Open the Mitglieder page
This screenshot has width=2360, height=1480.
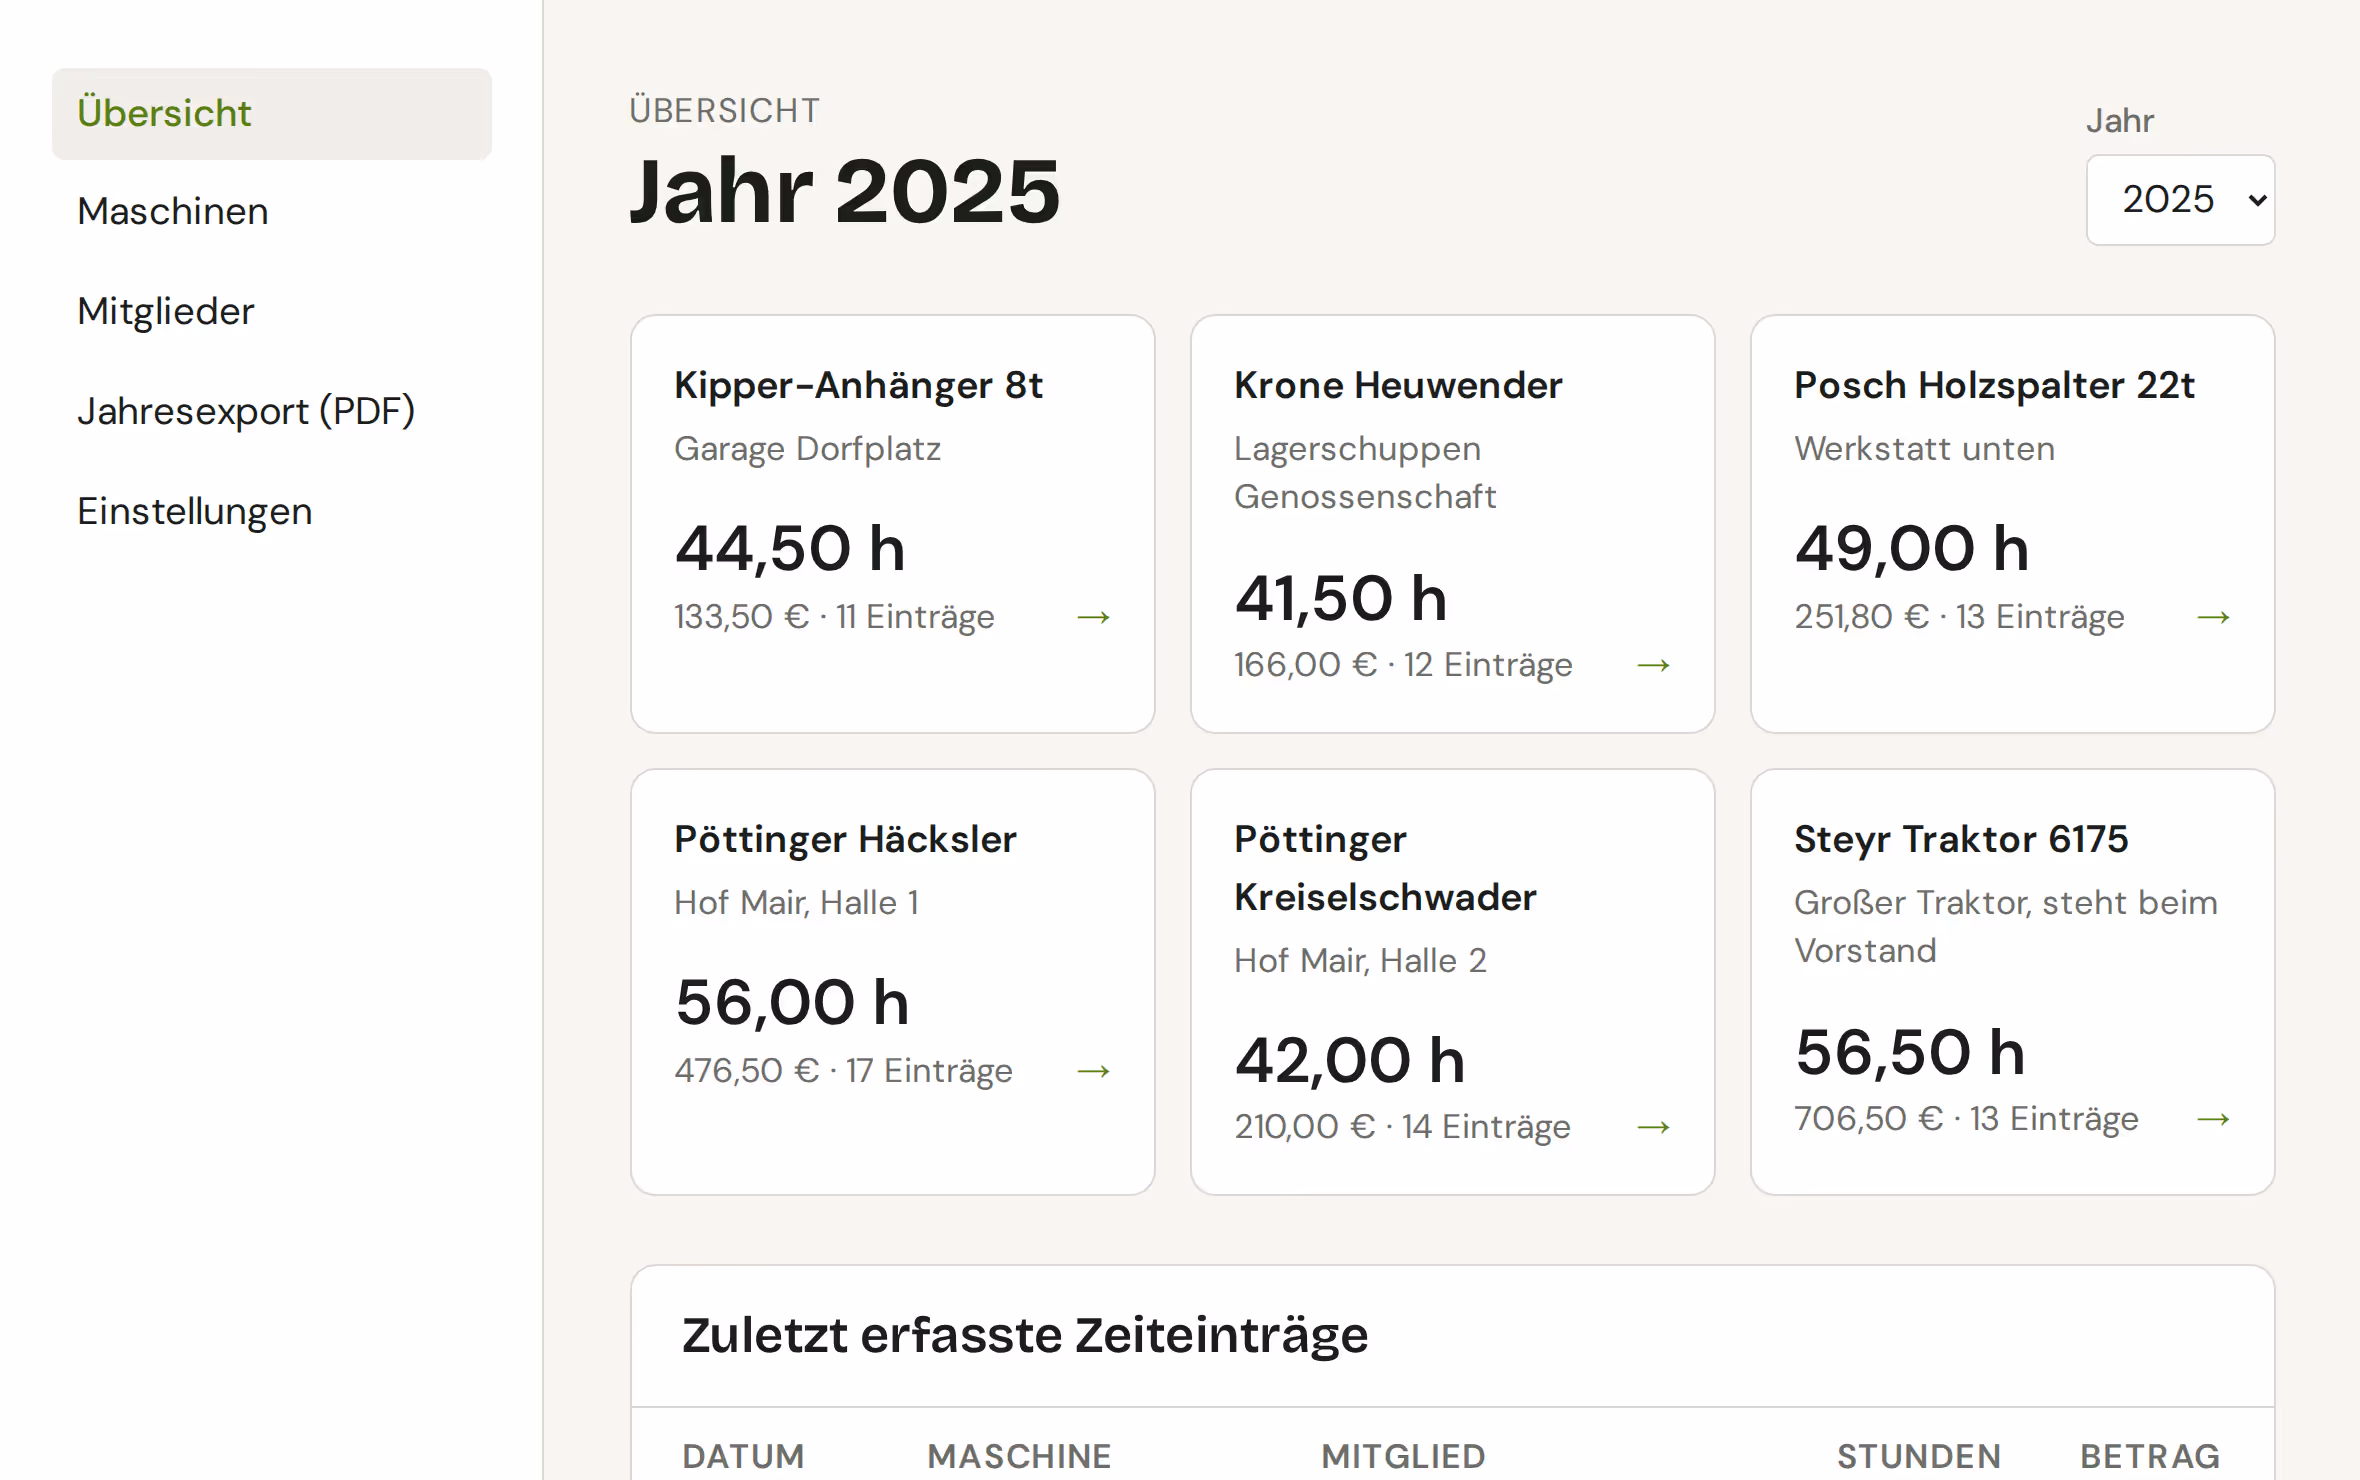(271, 312)
